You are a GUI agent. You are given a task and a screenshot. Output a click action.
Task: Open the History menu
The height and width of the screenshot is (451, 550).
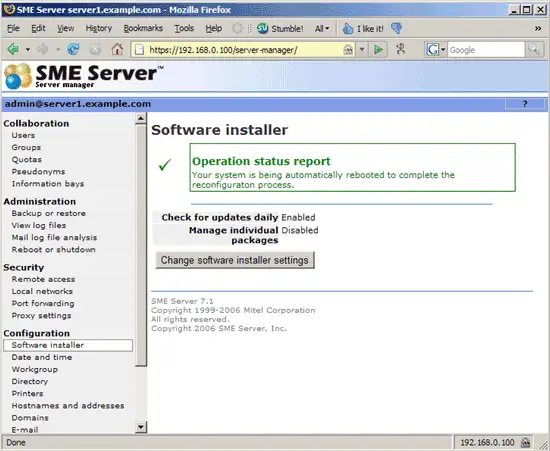pyautogui.click(x=99, y=28)
